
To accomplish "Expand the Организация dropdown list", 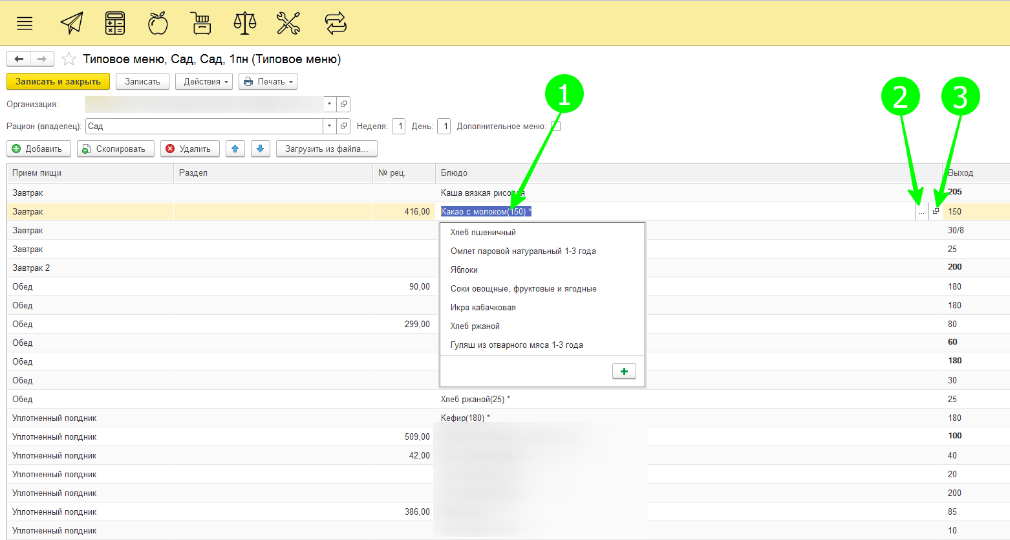I will [x=329, y=104].
